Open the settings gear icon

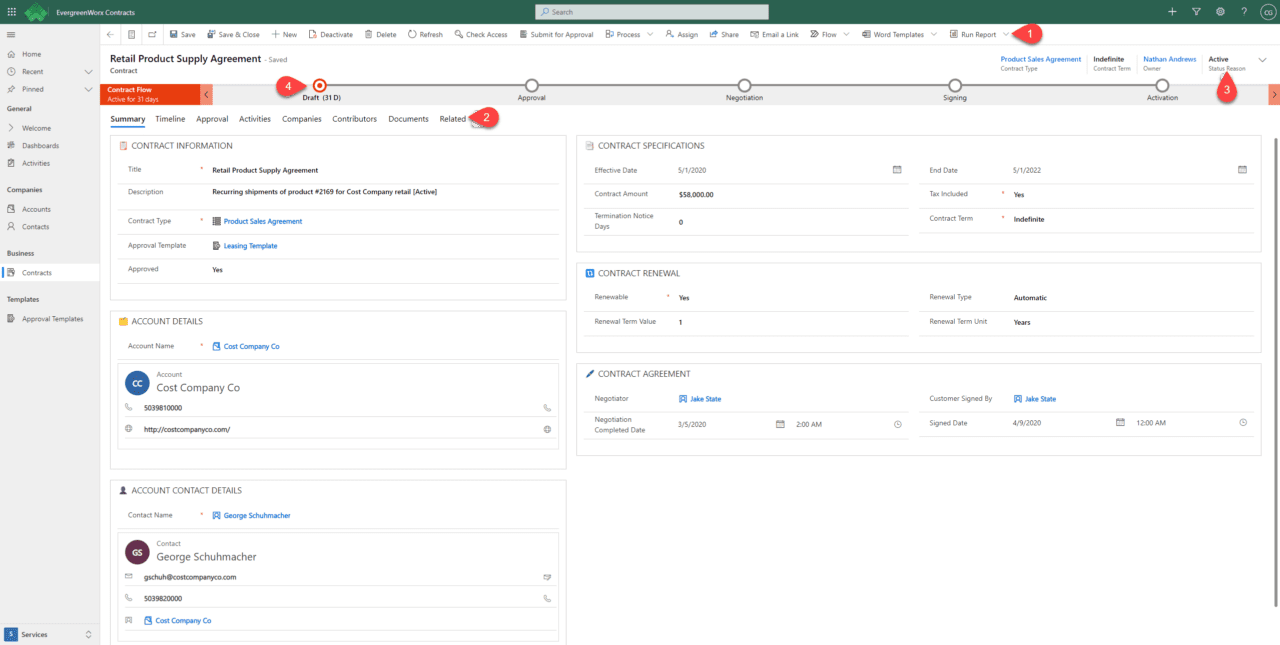1220,12
